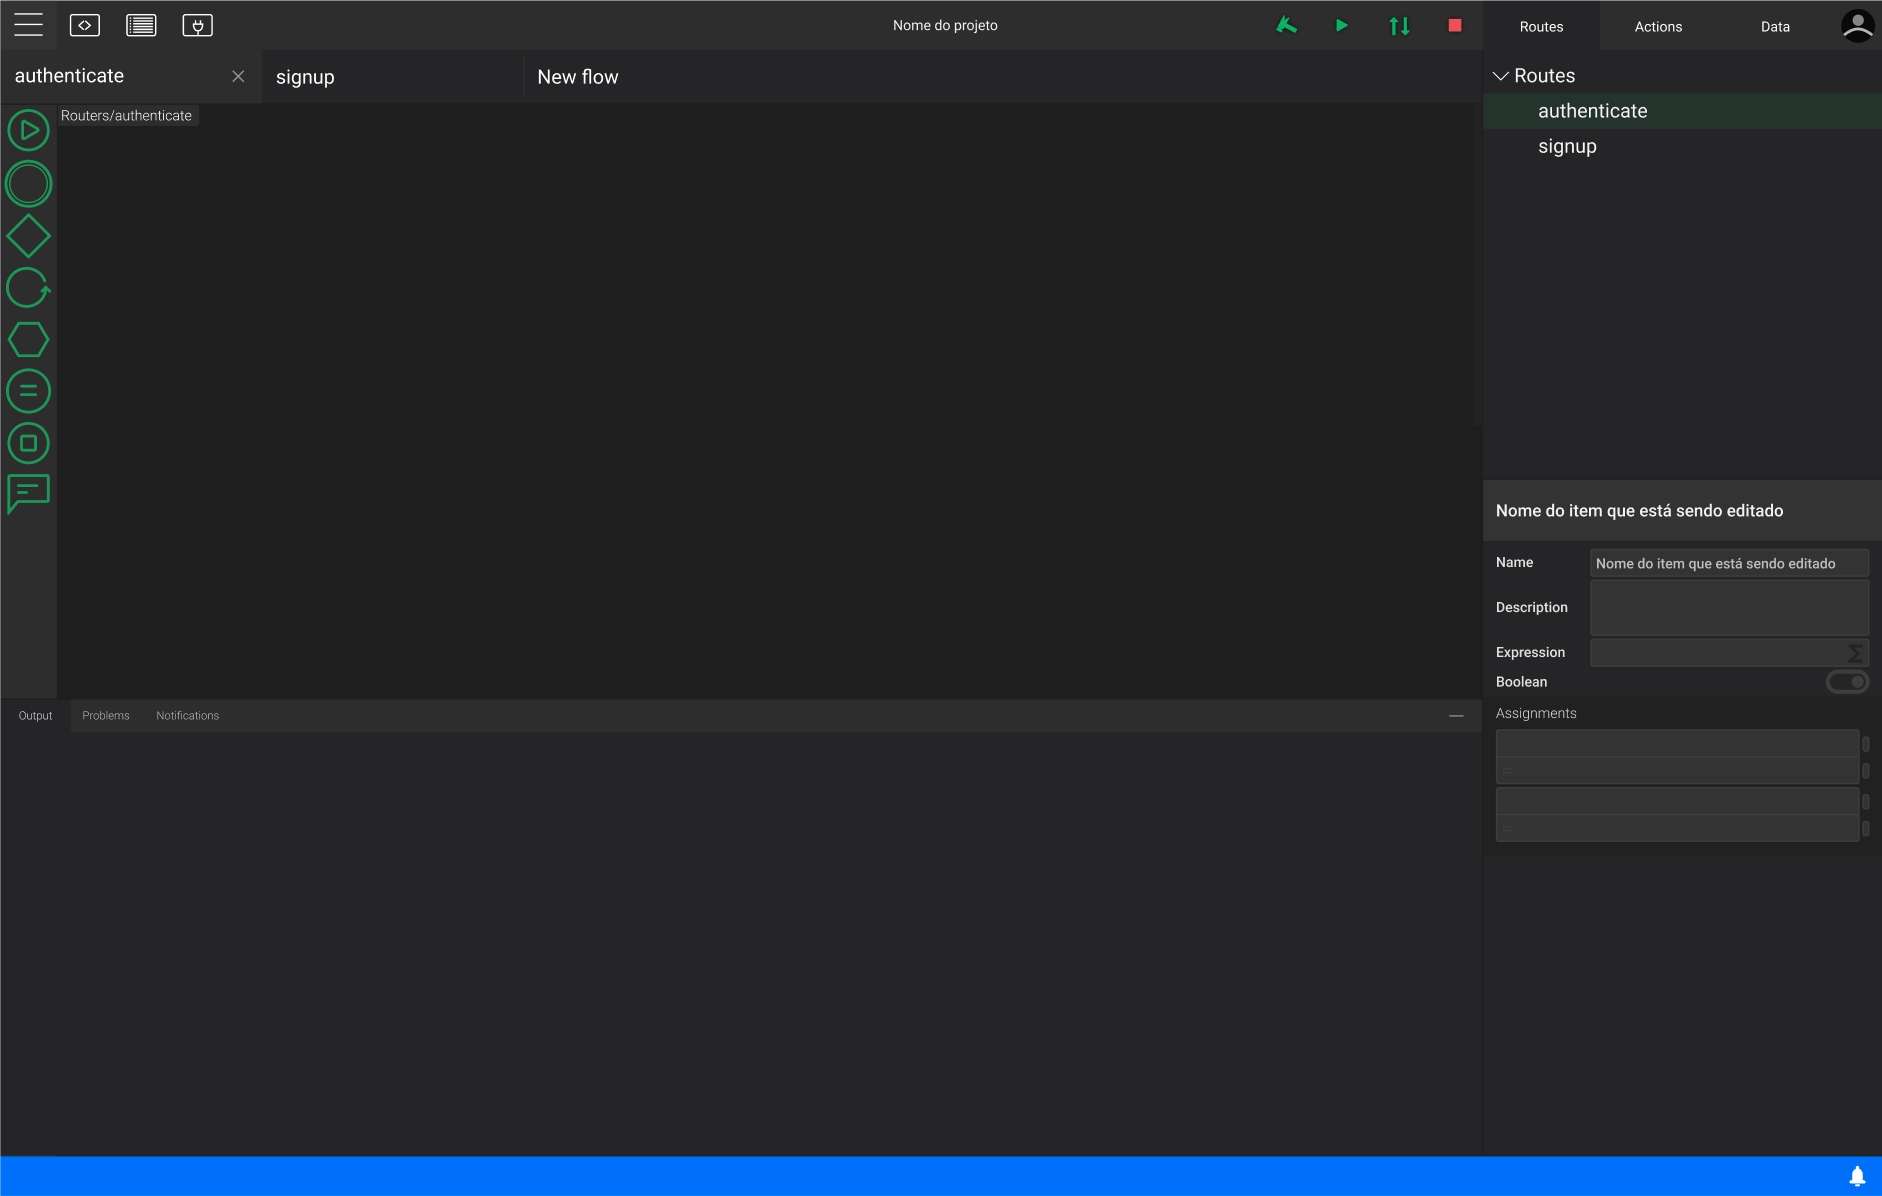This screenshot has width=1882, height=1196.
Task: Toggle the Boolean switch
Action: click(1847, 682)
